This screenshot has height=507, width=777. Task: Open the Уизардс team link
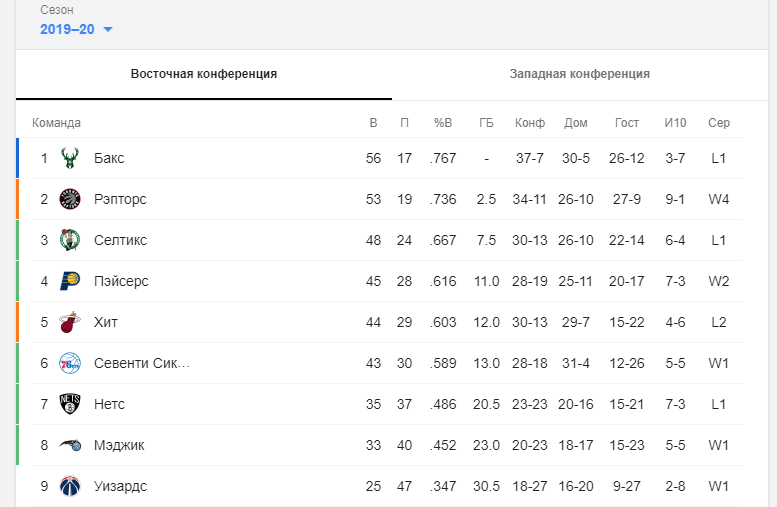click(x=120, y=486)
